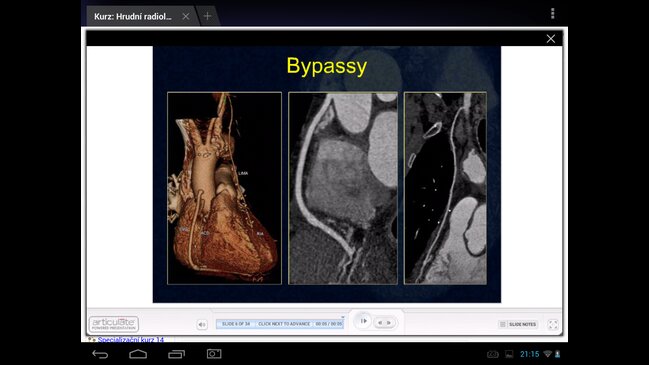Open Android recent apps button

tap(176, 354)
